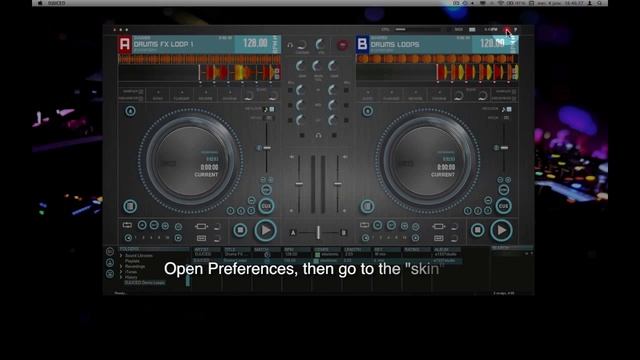Play deck B with its play button
The image size is (640, 360).
point(502,230)
